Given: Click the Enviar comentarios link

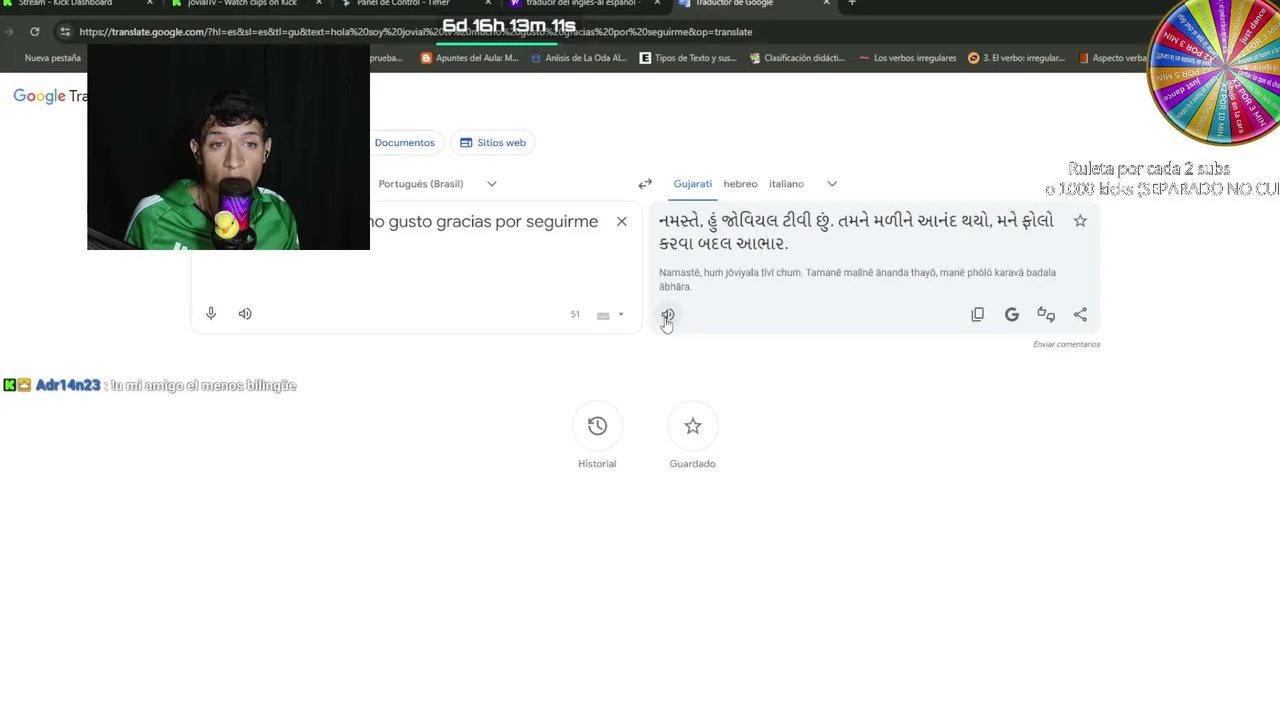Looking at the screenshot, I should [1066, 345].
